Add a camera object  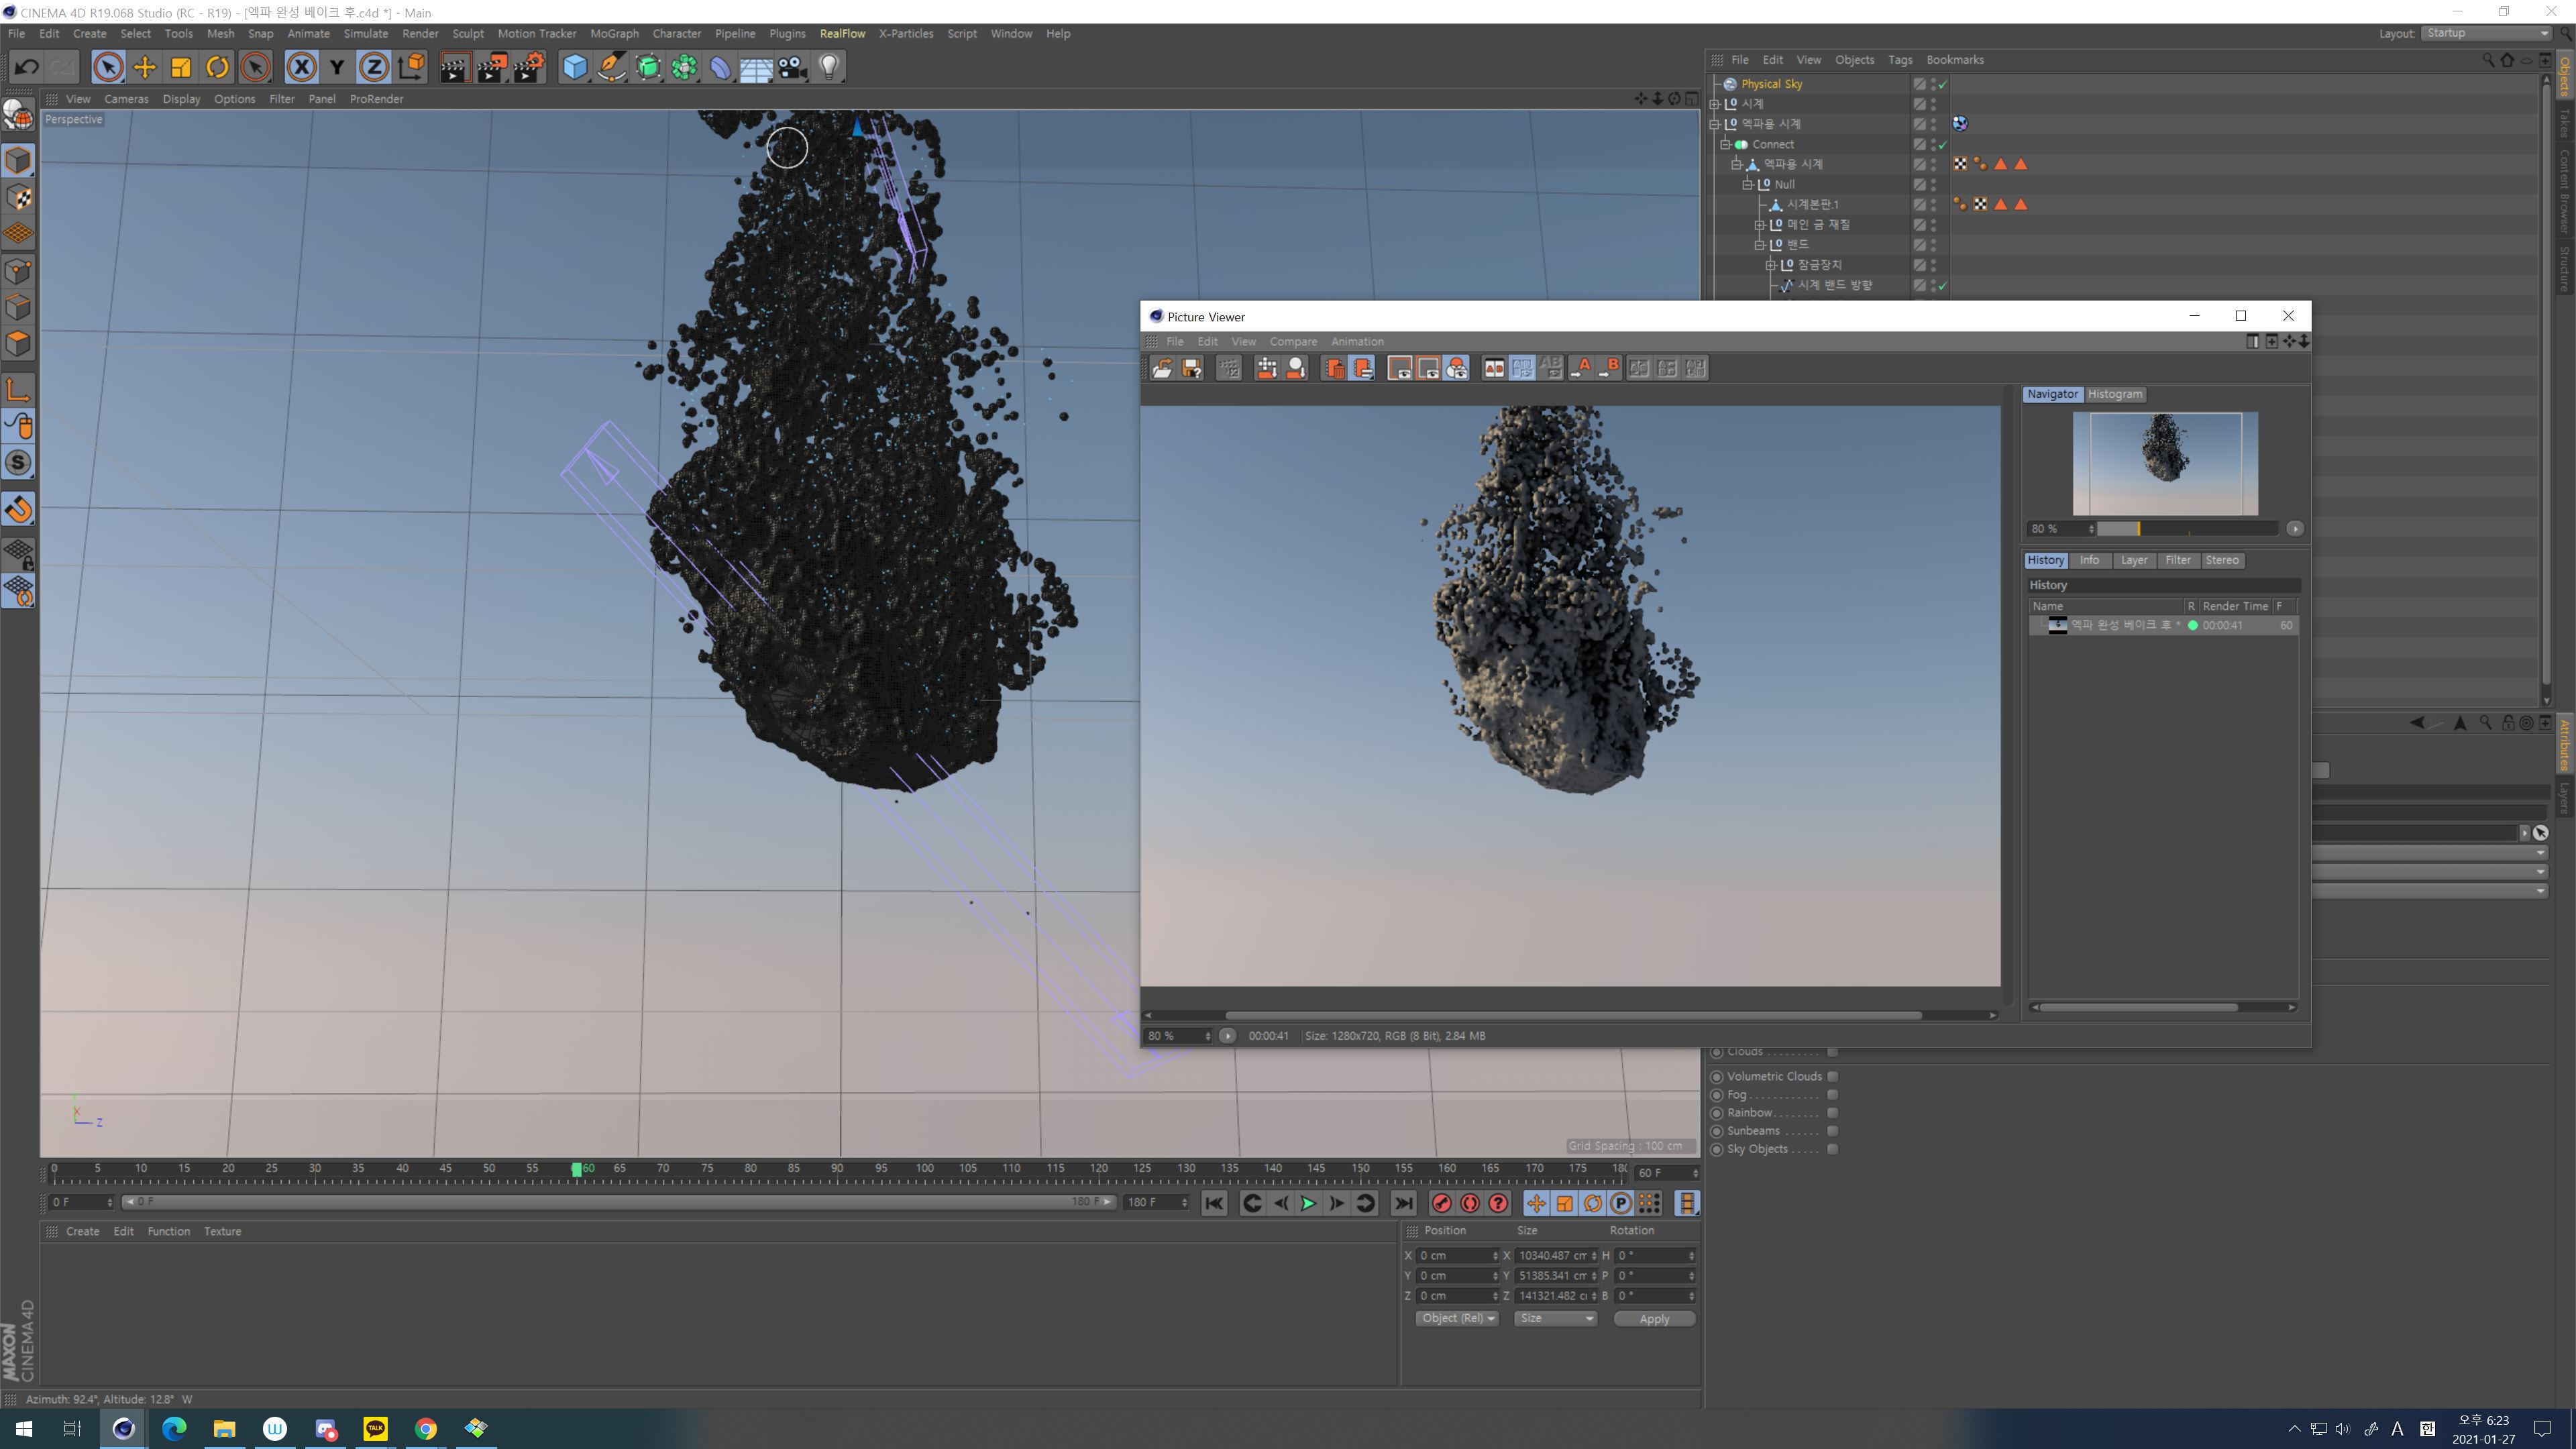pos(793,67)
